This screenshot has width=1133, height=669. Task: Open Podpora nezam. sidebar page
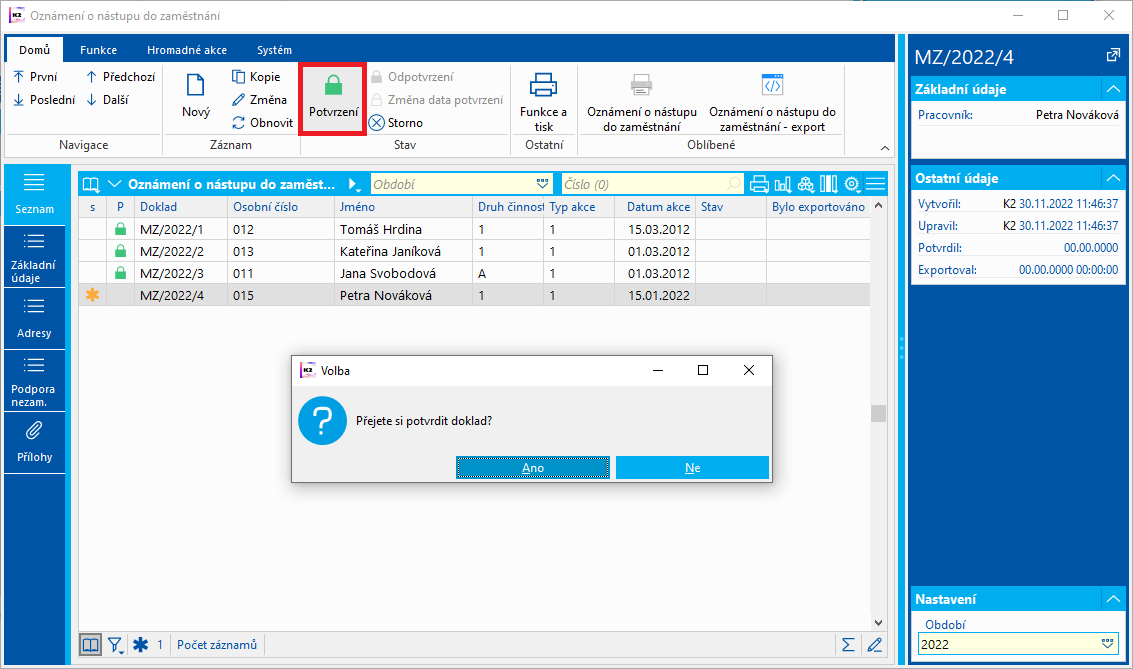34,381
